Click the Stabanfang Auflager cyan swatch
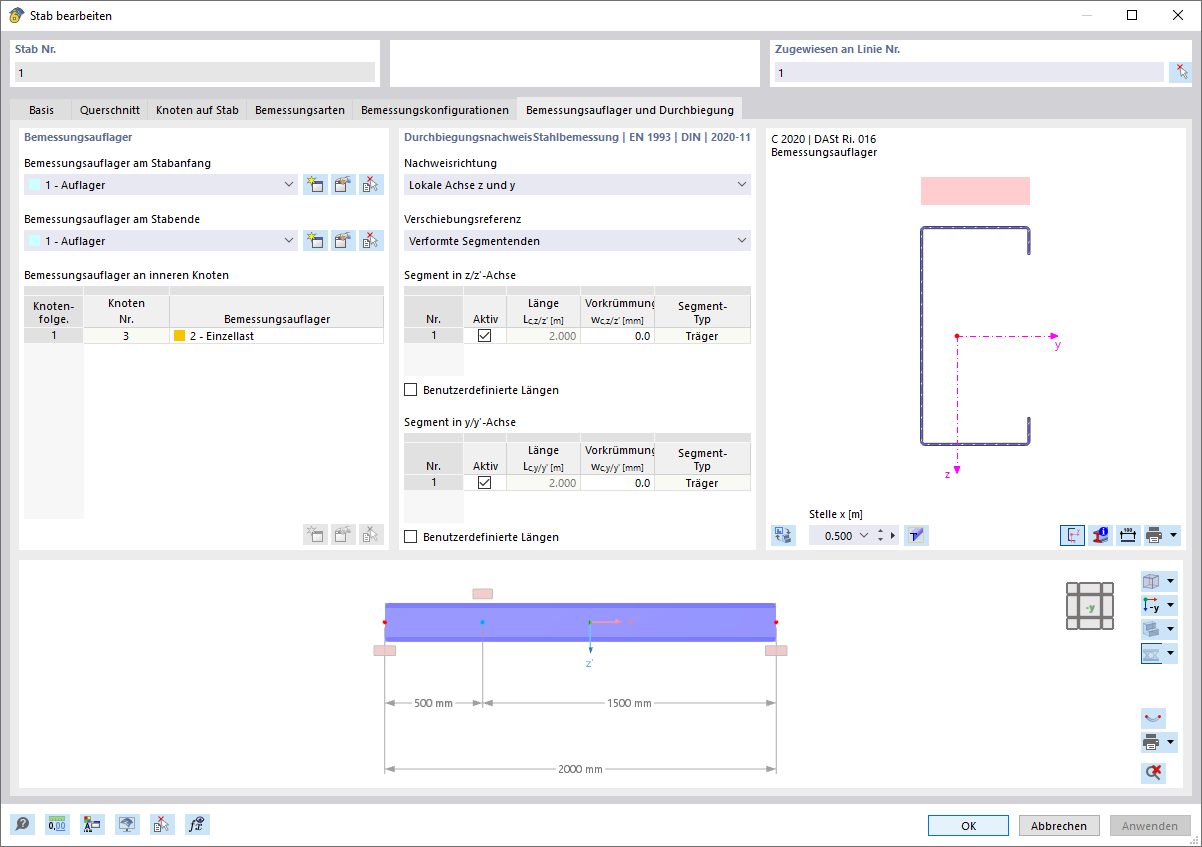This screenshot has width=1202, height=847. (x=36, y=185)
